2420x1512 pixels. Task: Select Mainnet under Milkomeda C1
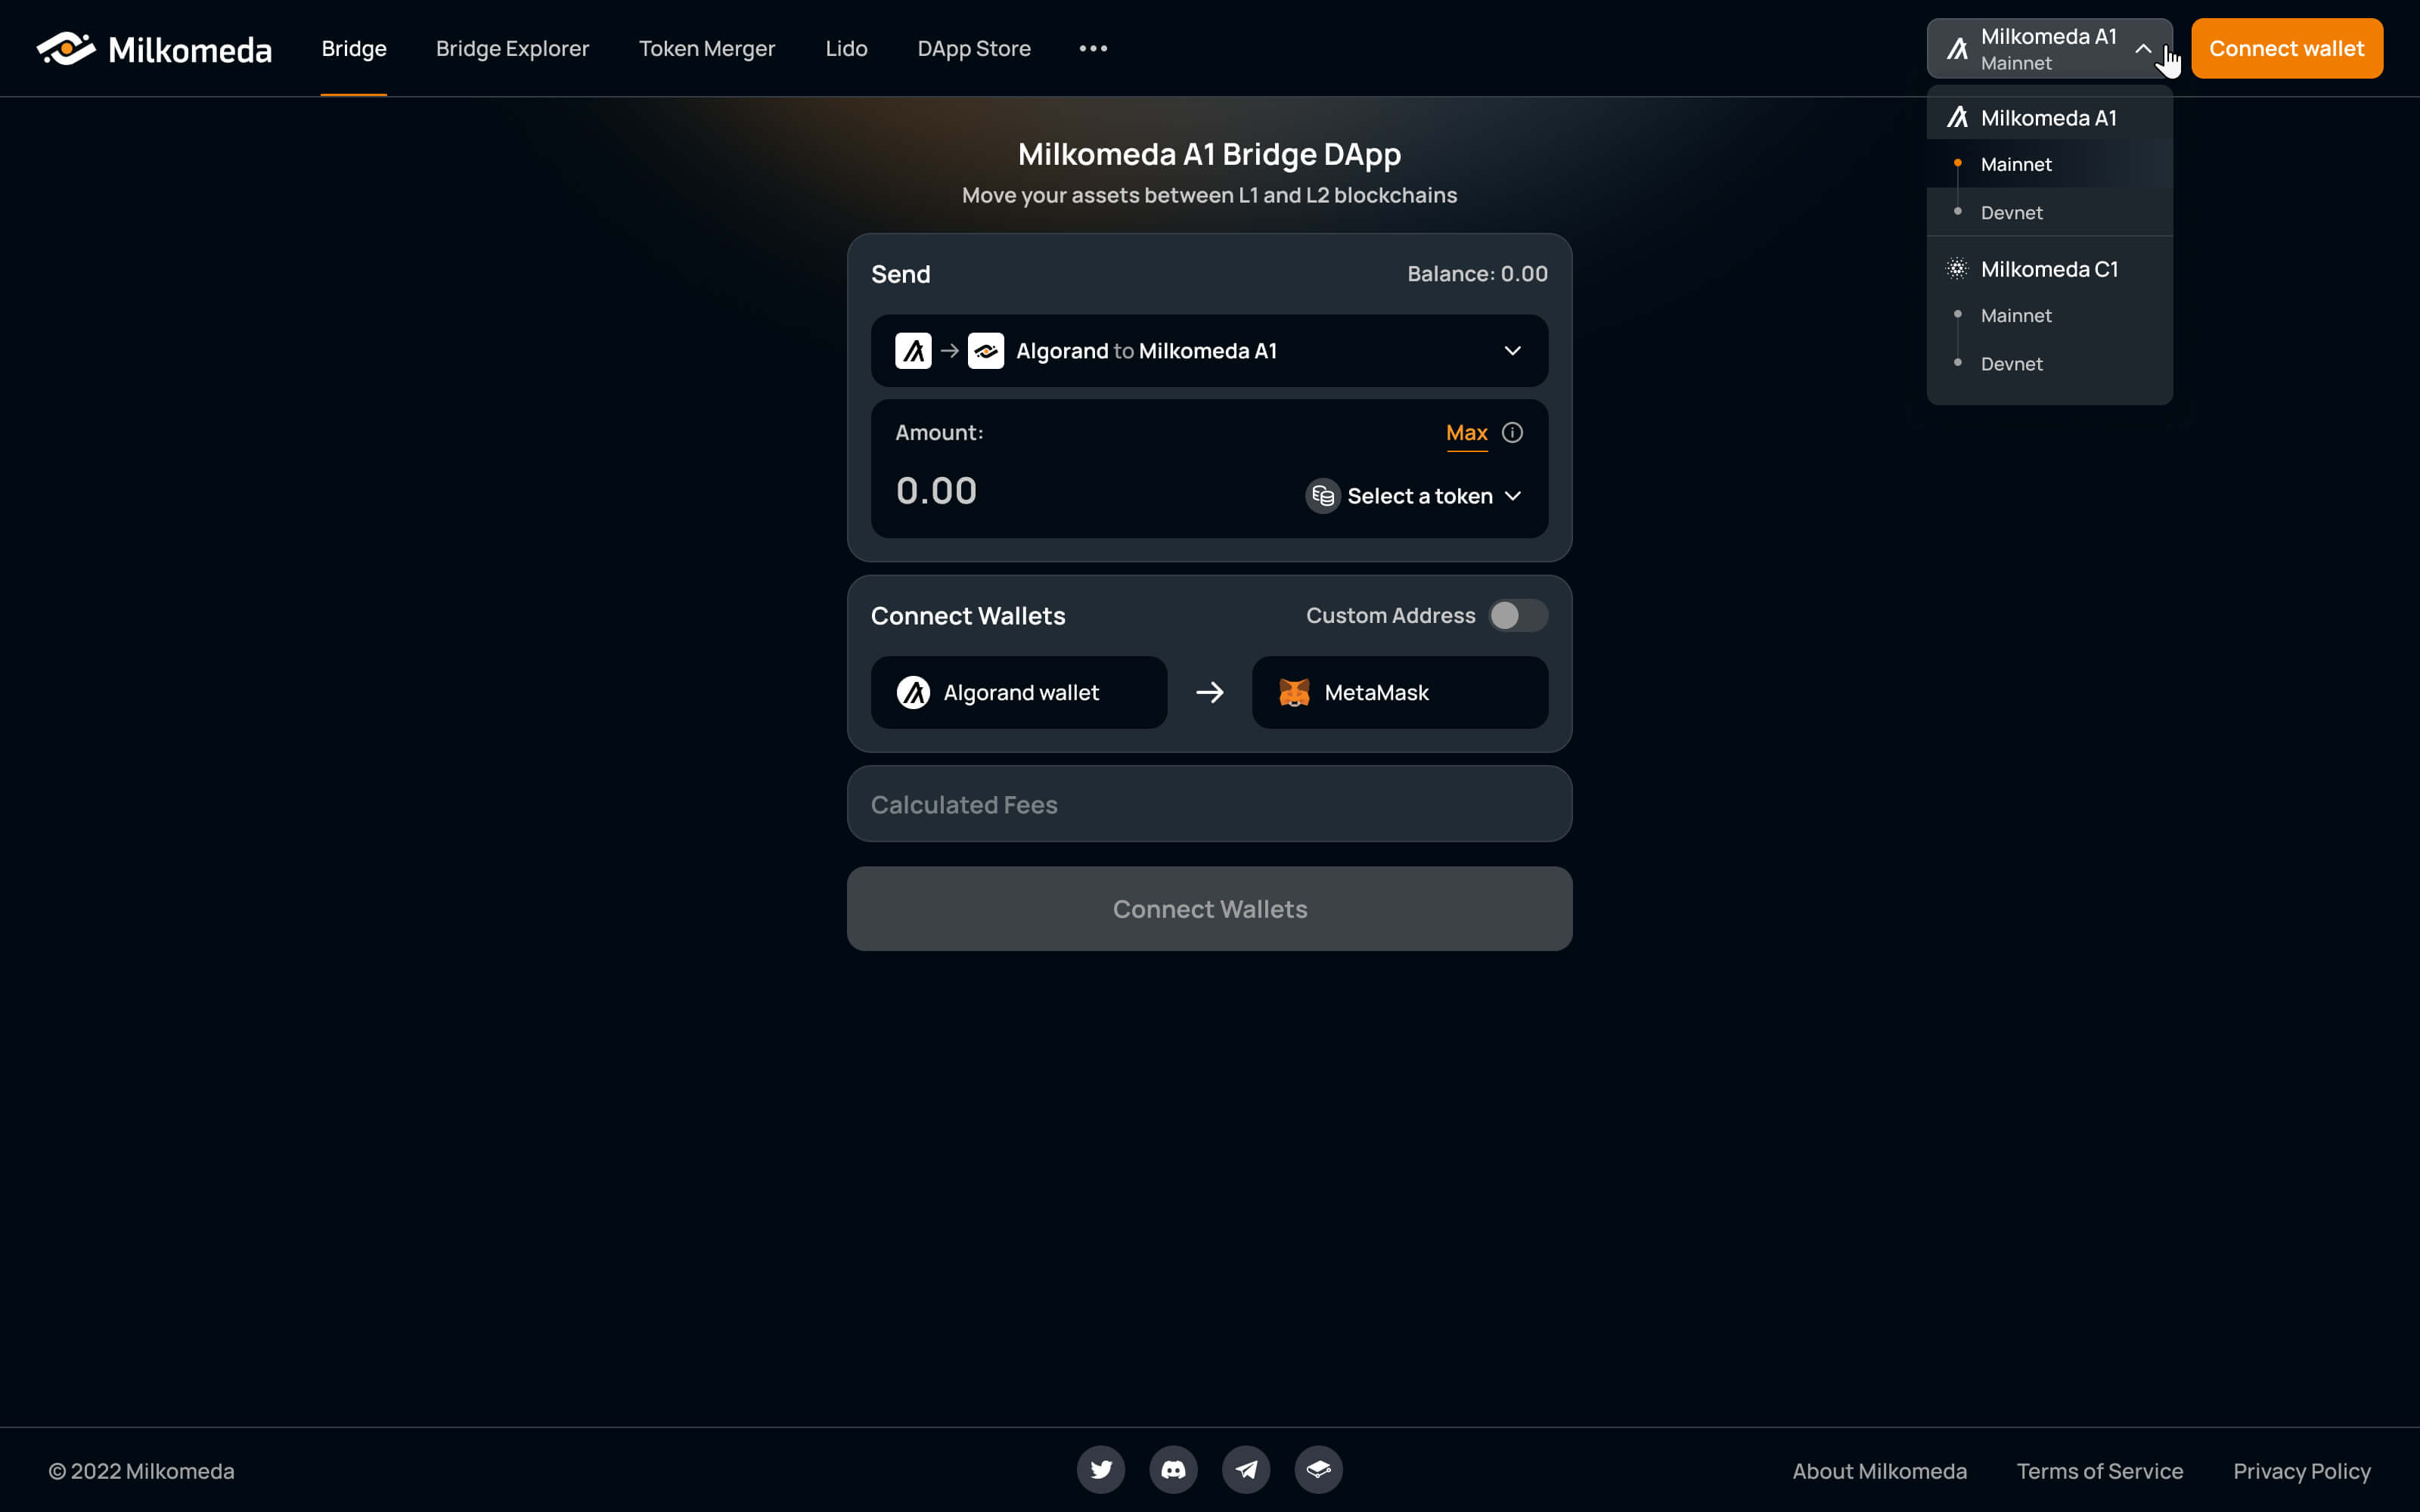pyautogui.click(x=2015, y=315)
